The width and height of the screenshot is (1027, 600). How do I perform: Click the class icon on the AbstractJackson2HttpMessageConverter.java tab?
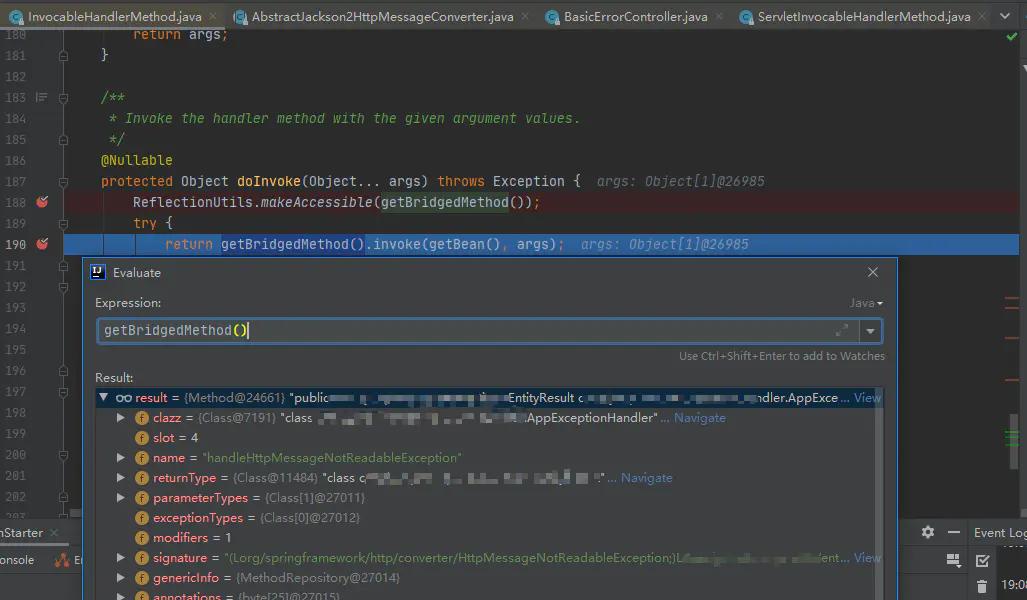240,17
